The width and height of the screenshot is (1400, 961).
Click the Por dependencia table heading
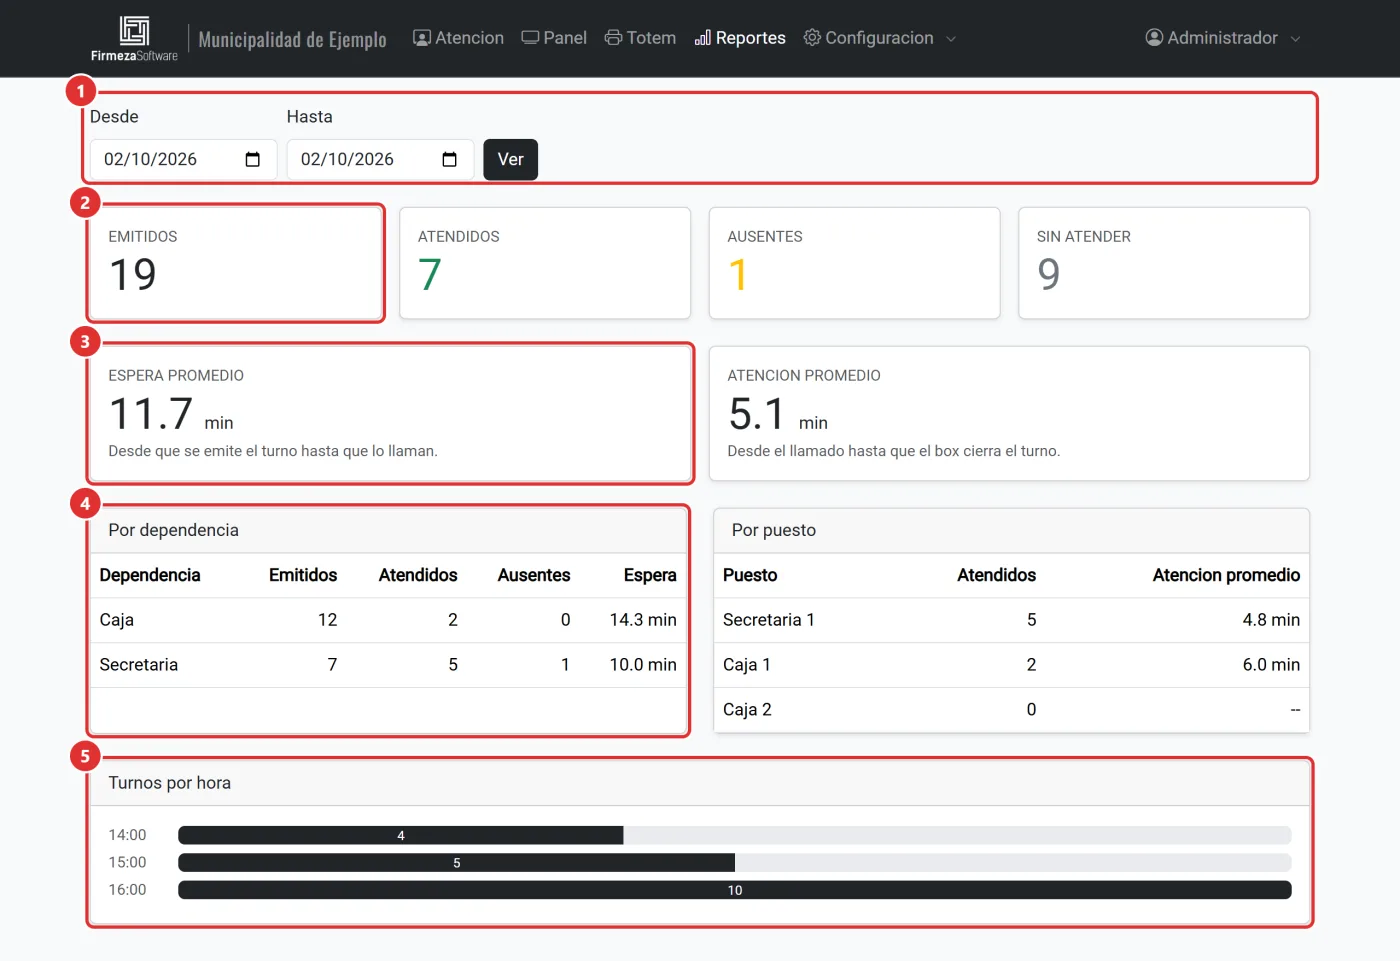[174, 530]
